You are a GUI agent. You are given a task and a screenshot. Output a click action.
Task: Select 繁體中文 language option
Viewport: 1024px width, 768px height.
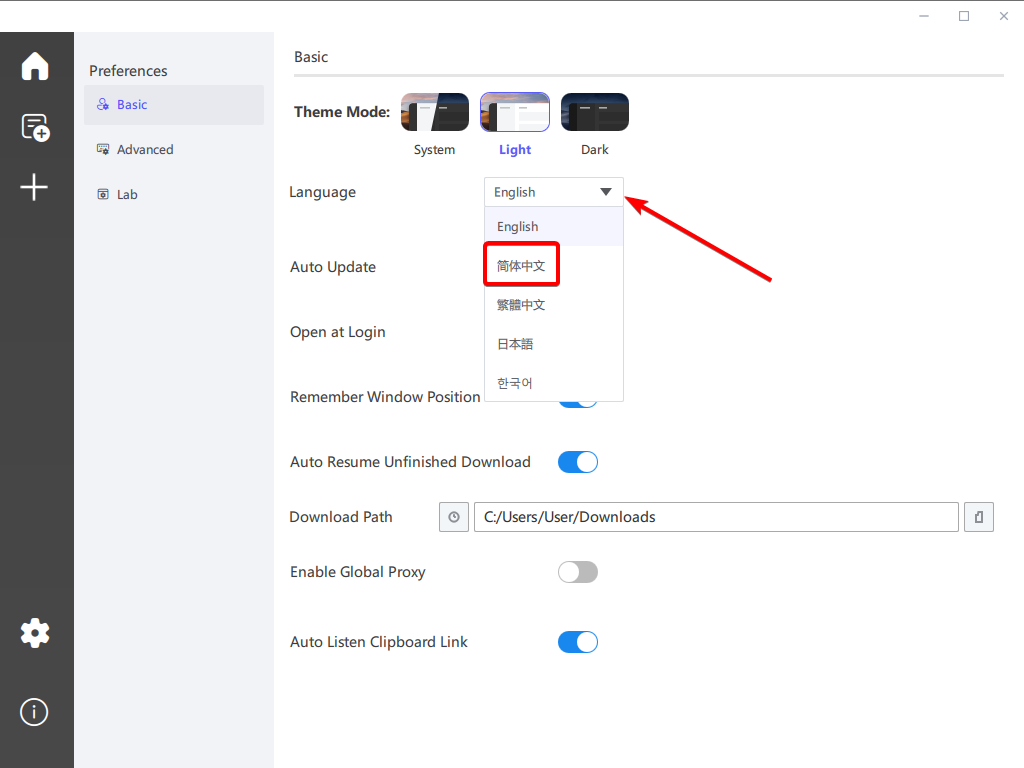point(521,305)
